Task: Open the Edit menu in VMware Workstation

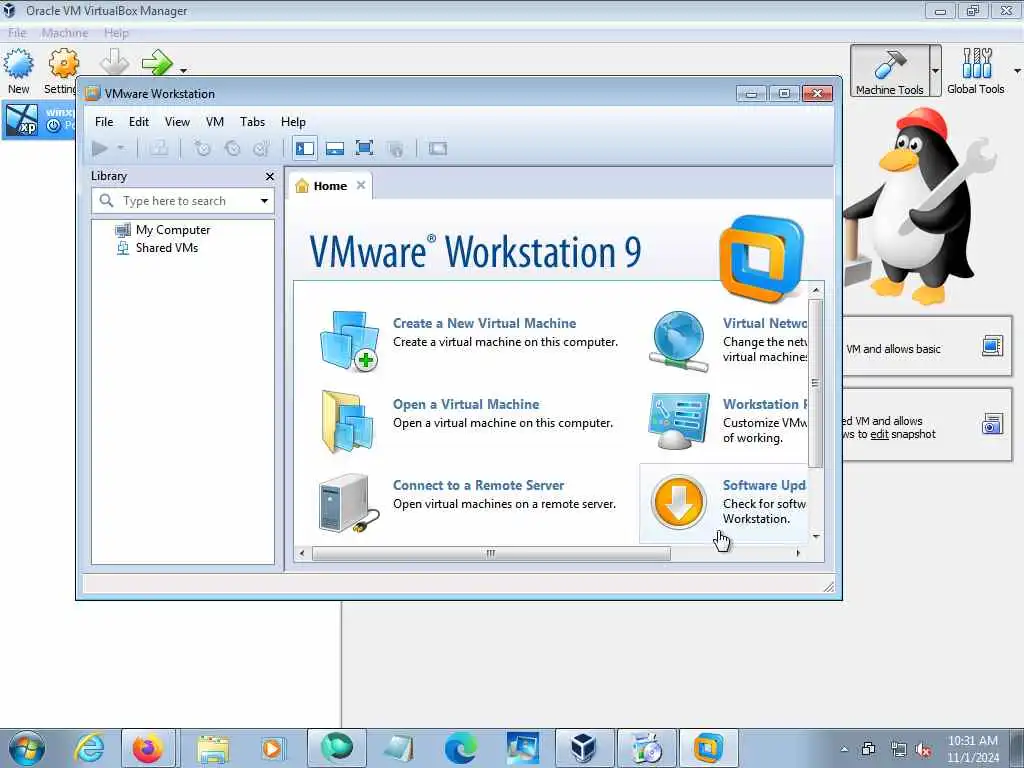Action: [138, 121]
